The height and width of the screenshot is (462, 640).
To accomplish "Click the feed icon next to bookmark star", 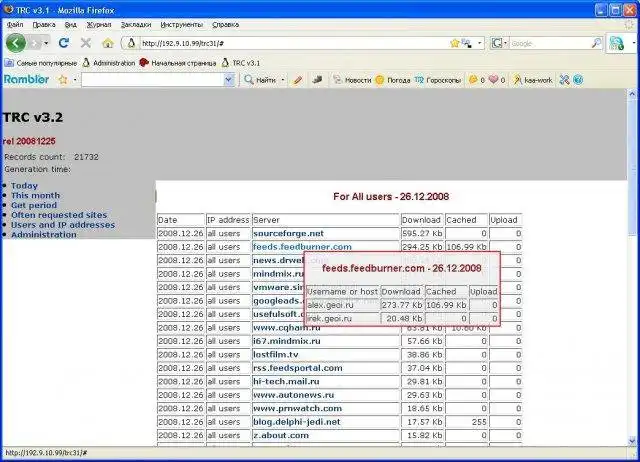I will click(466, 43).
